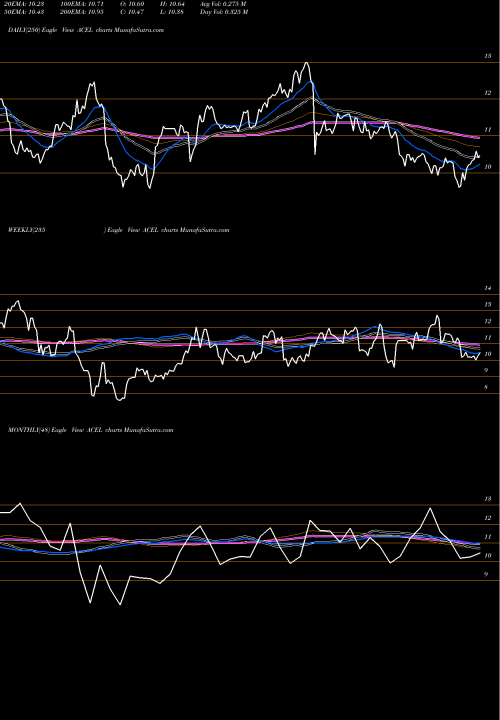The width and height of the screenshot is (500, 720).
Task: Click the 11 price label on weekly chart
Action: tap(488, 338)
